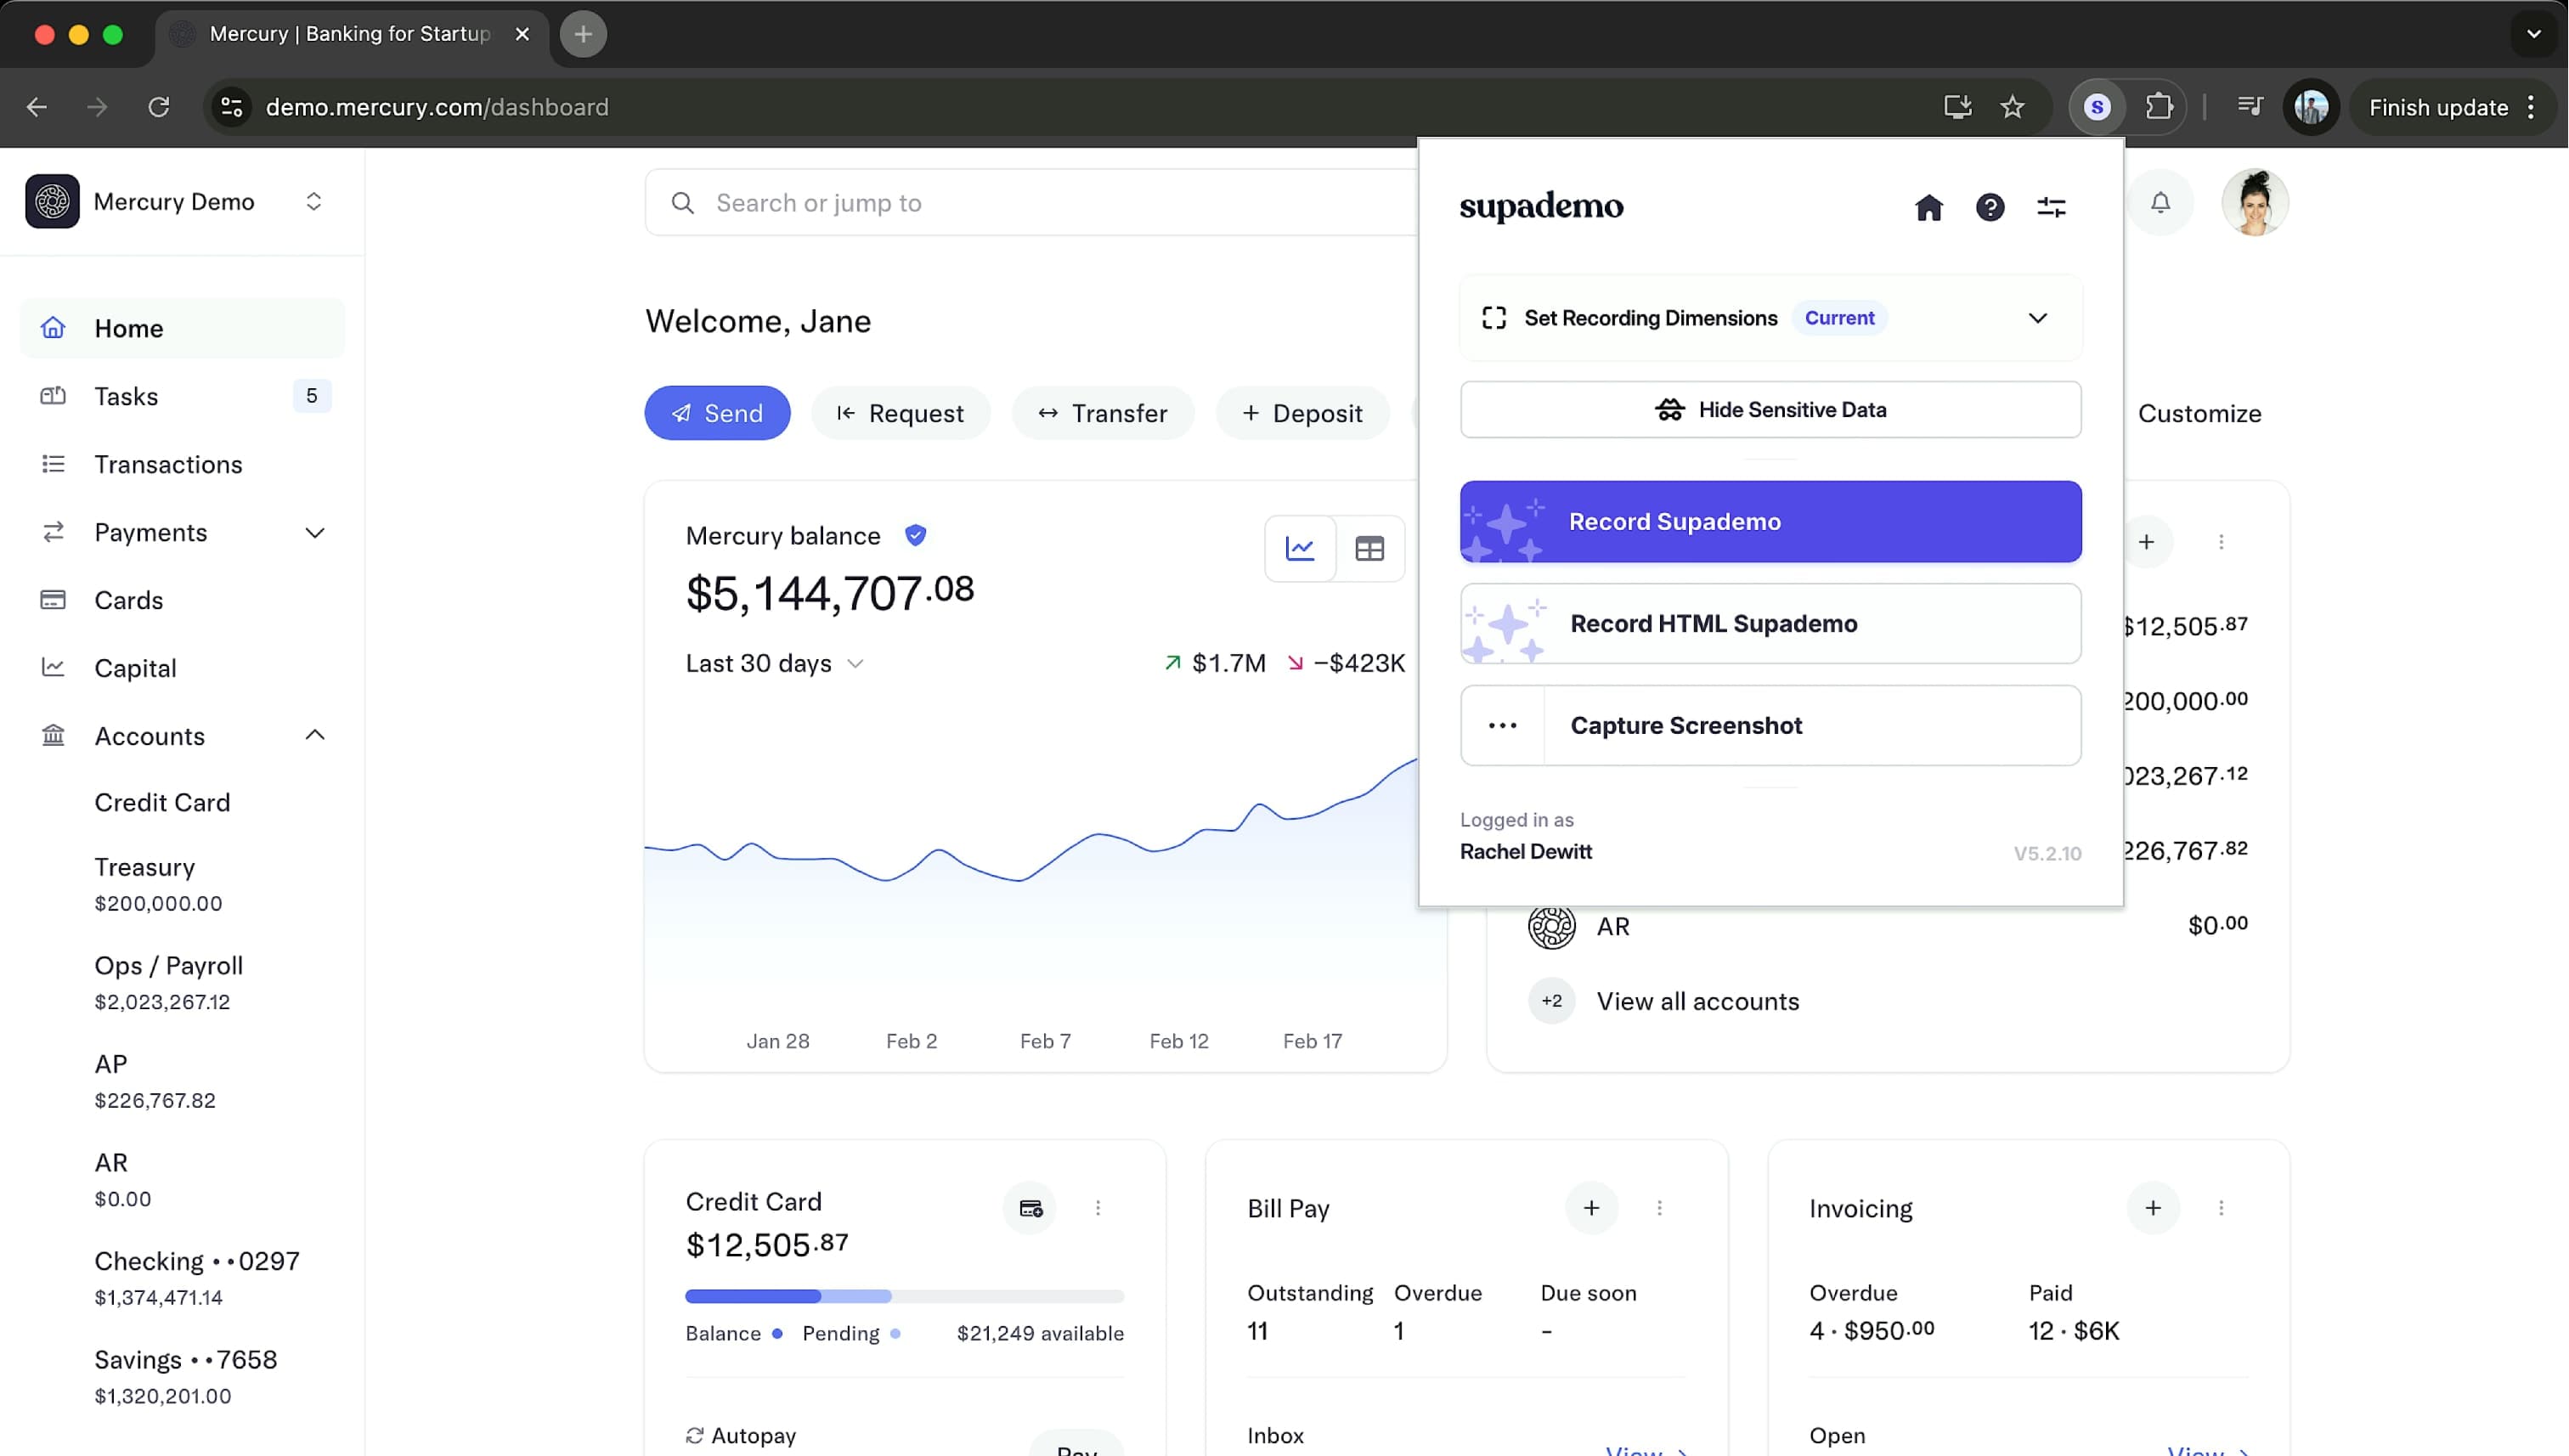Open Transactions in sidebar
This screenshot has width=2569, height=1456.
tap(182, 464)
